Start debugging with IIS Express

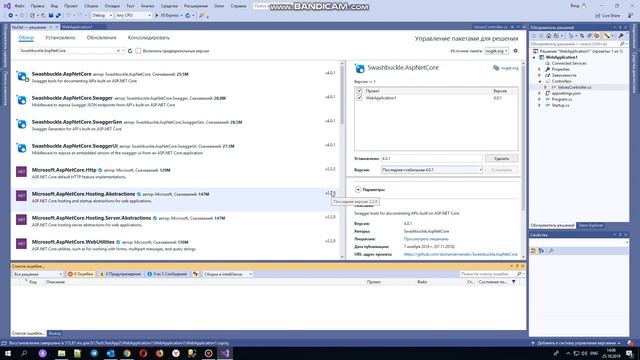167,16
